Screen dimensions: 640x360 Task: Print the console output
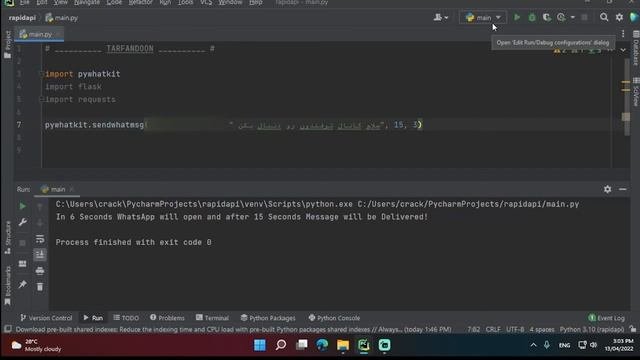40,271
